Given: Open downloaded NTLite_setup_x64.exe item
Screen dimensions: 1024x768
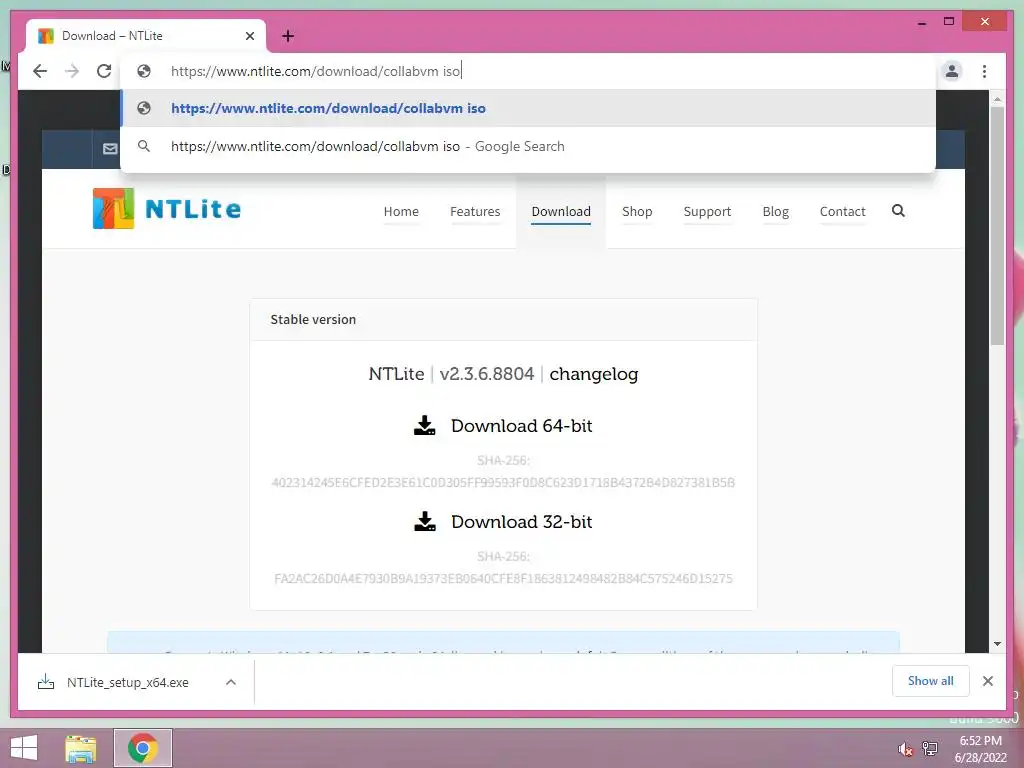Looking at the screenshot, I should click(x=127, y=682).
